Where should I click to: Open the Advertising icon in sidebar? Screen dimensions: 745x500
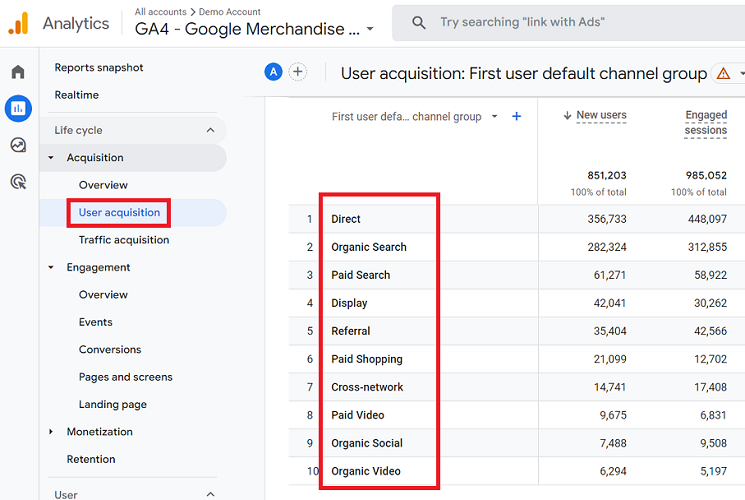pyautogui.click(x=18, y=182)
